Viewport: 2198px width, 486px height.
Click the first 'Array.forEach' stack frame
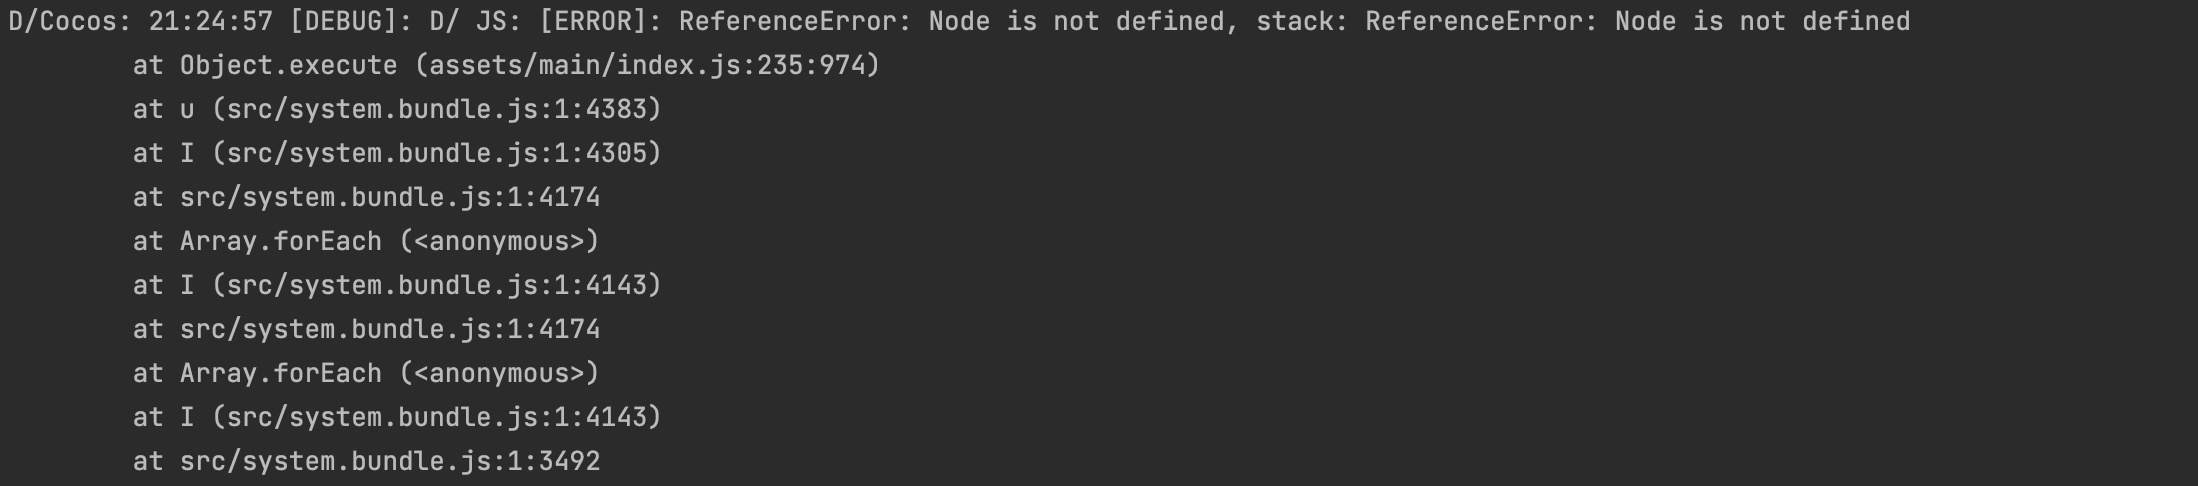pyautogui.click(x=280, y=241)
